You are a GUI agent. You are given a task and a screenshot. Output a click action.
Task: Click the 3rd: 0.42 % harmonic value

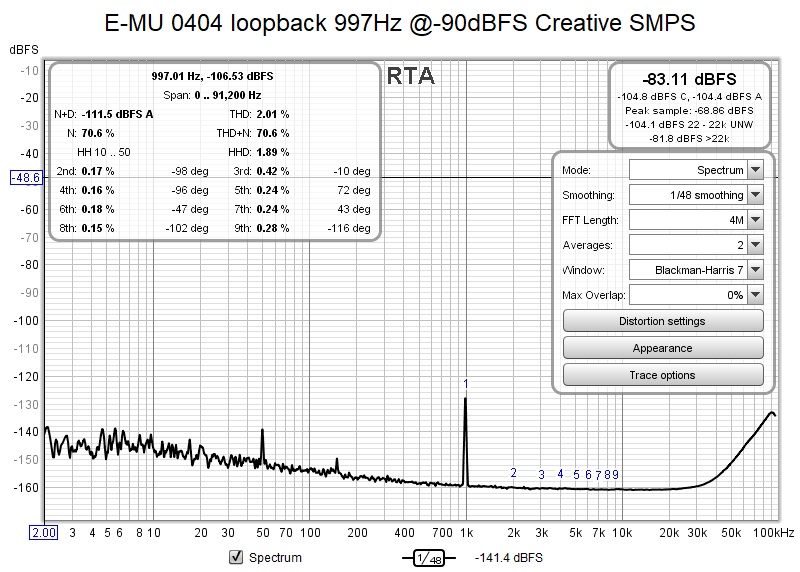click(261, 171)
